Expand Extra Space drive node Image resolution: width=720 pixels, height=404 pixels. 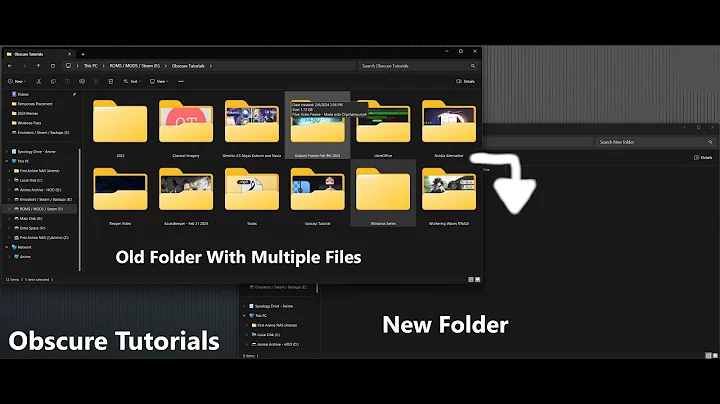pos(9,228)
